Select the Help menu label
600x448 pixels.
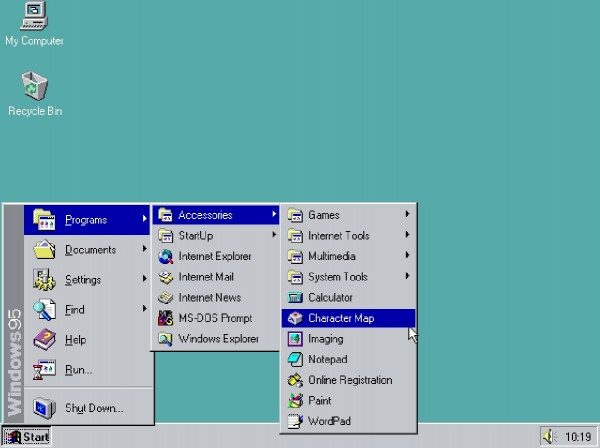[75, 340]
